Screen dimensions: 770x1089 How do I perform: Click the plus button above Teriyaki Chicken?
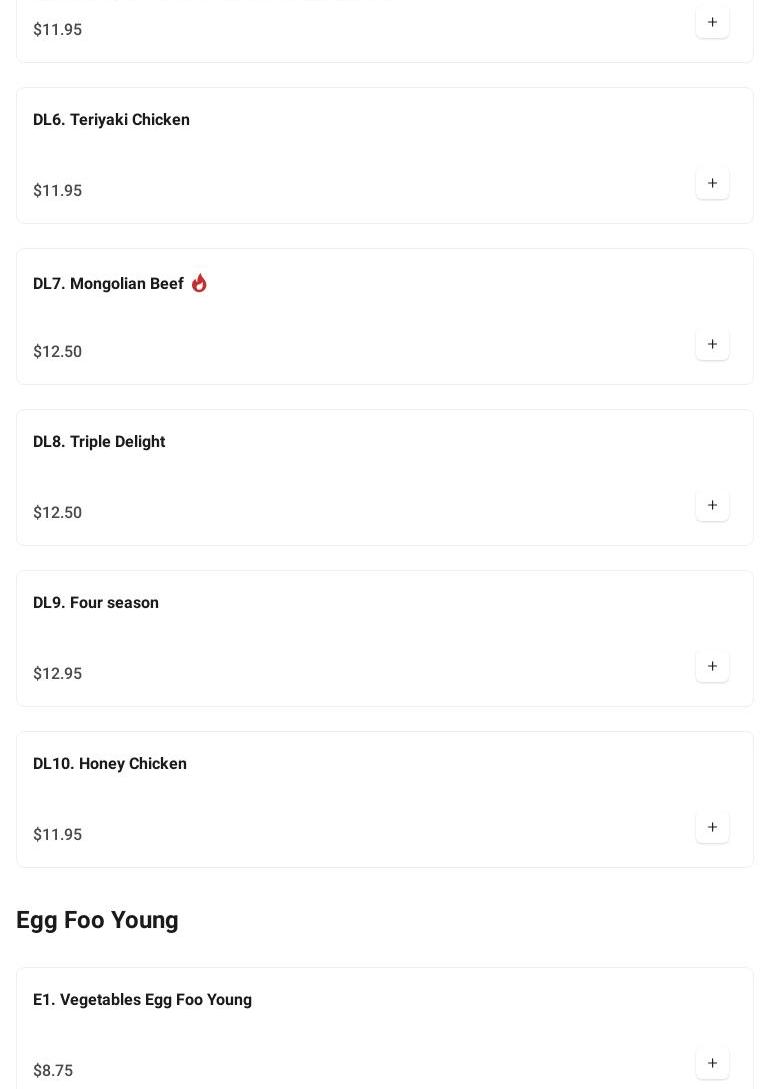tap(712, 23)
